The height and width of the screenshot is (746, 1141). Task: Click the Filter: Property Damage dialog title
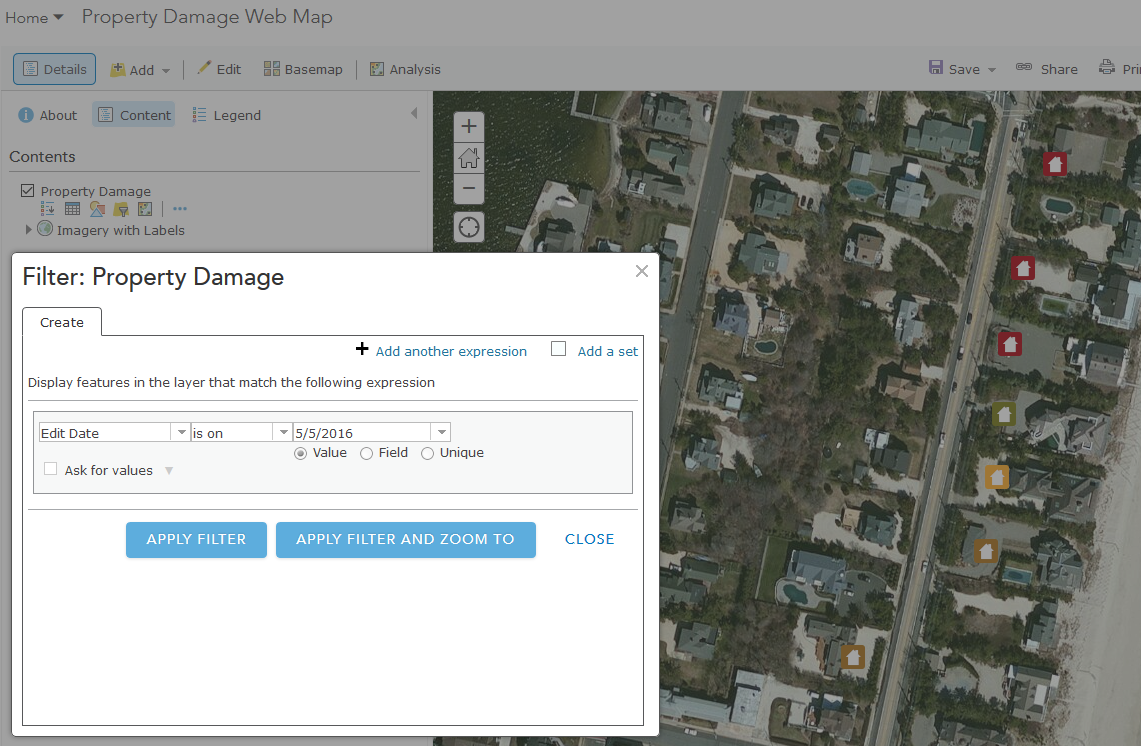[153, 277]
